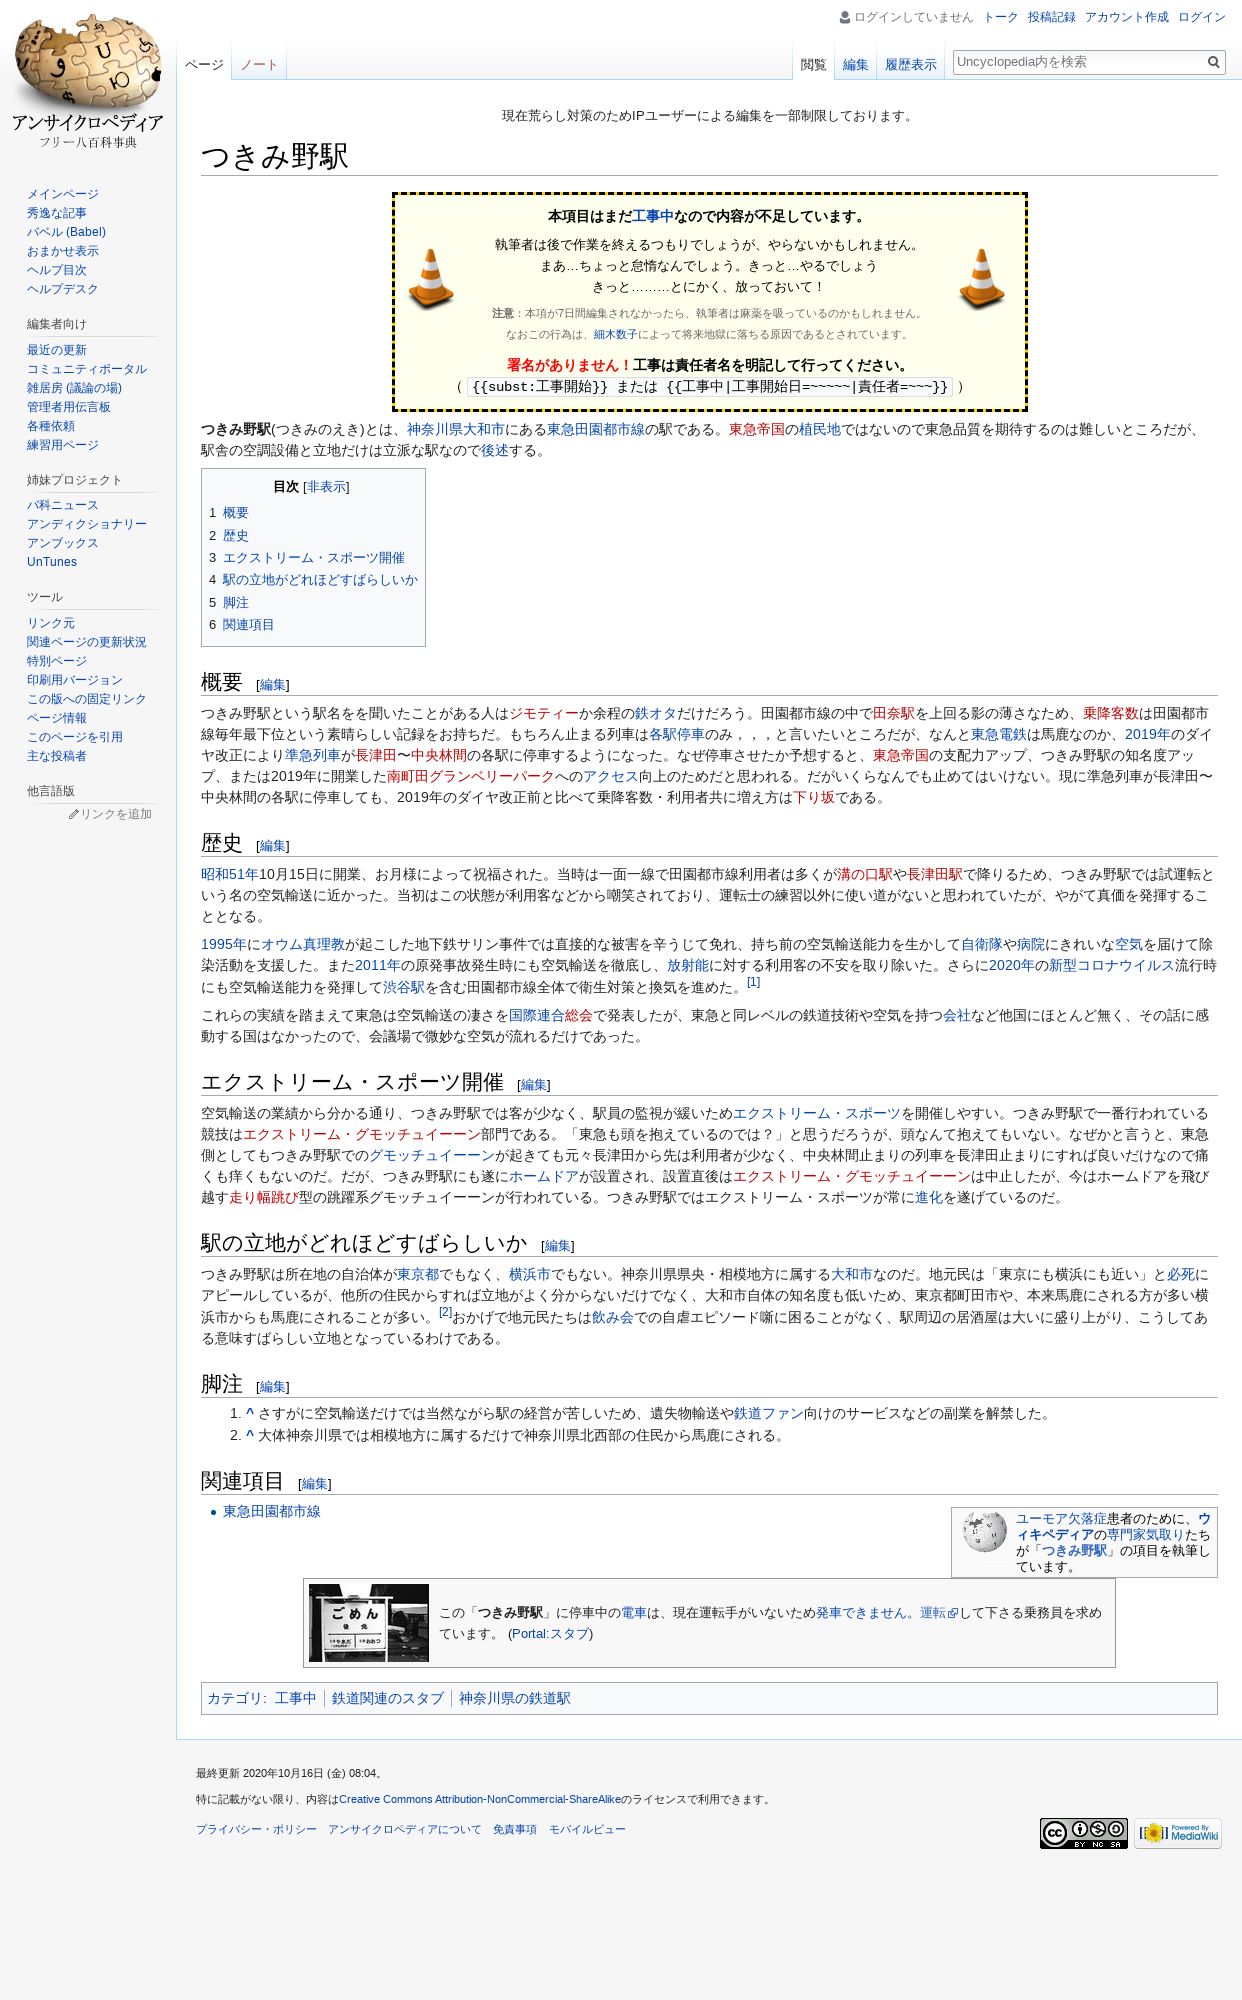
Task: Jump to contents entry 5 脚注
Action: click(x=228, y=603)
